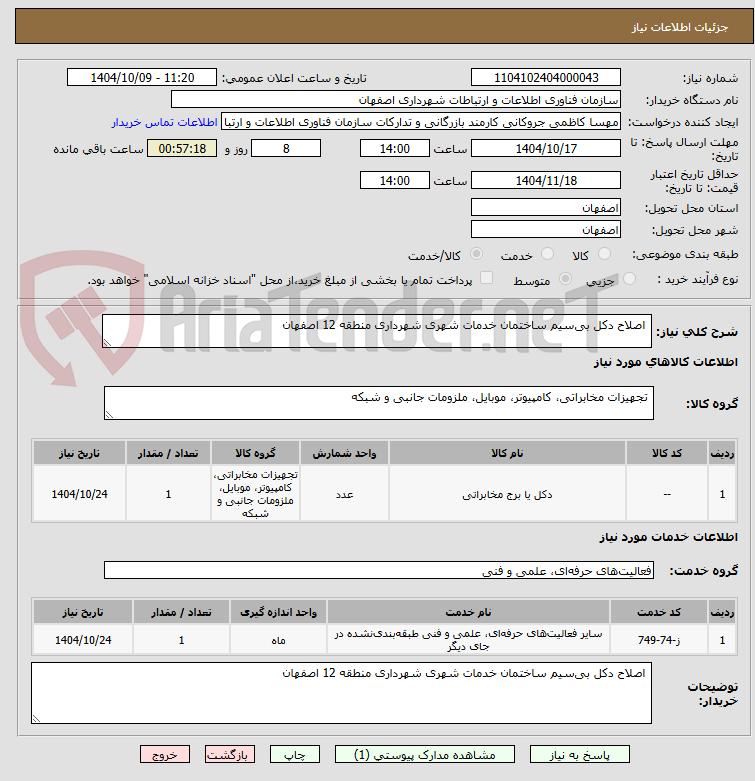Click the unit cell عدد in goods table
This screenshot has width=755, height=781.
pos(344,494)
